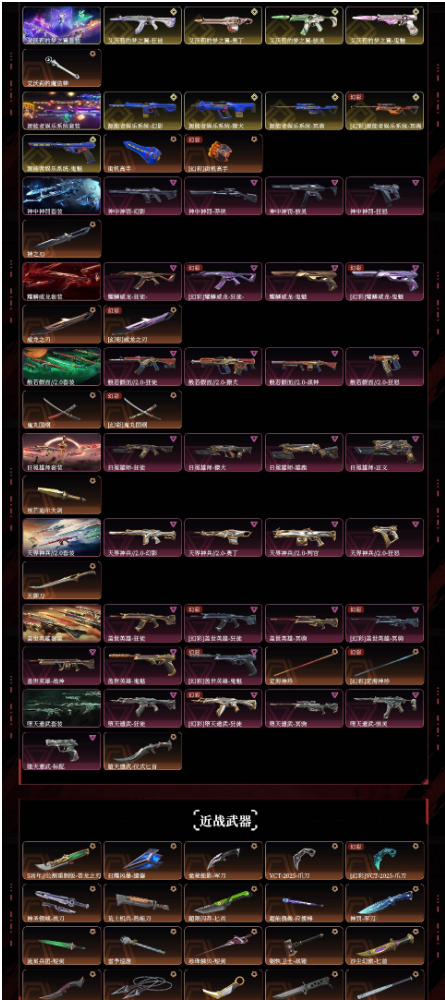Screen dimensions: 445x1000
Task: Open the green 般若 2.0 bundle thumbnail
Action: click(x=62, y=367)
